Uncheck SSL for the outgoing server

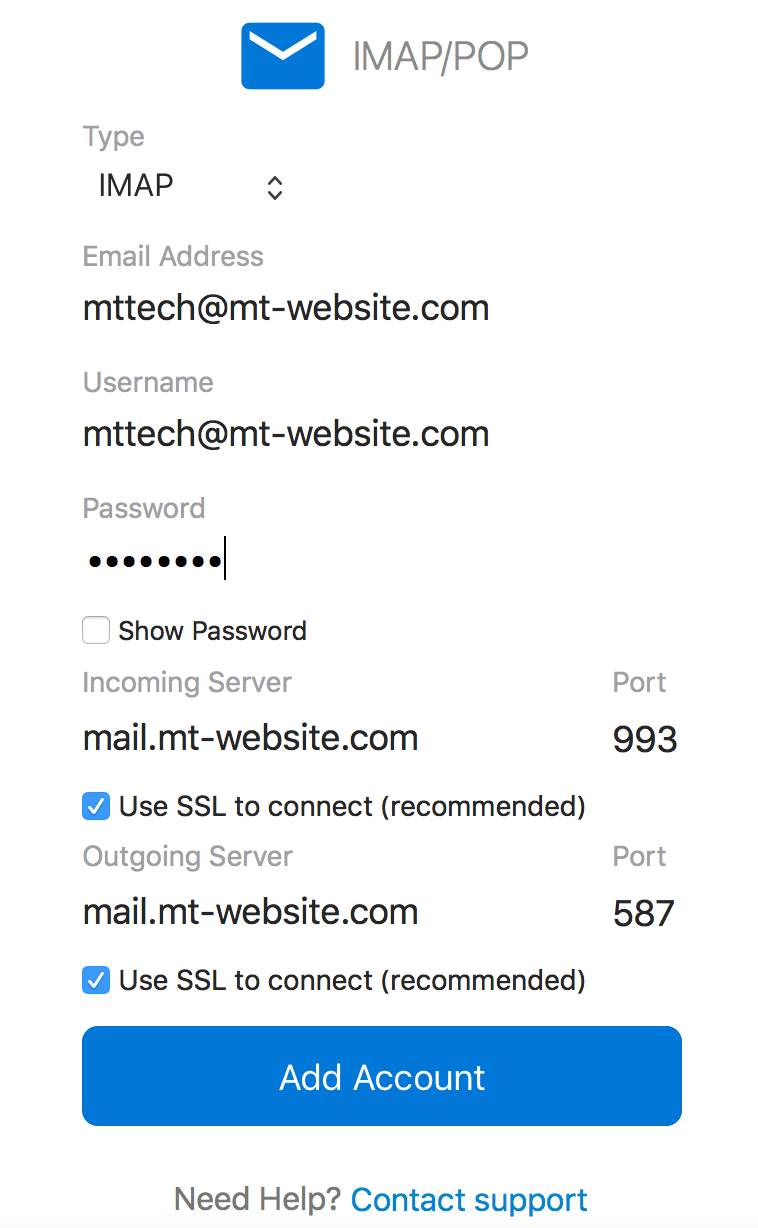(96, 980)
